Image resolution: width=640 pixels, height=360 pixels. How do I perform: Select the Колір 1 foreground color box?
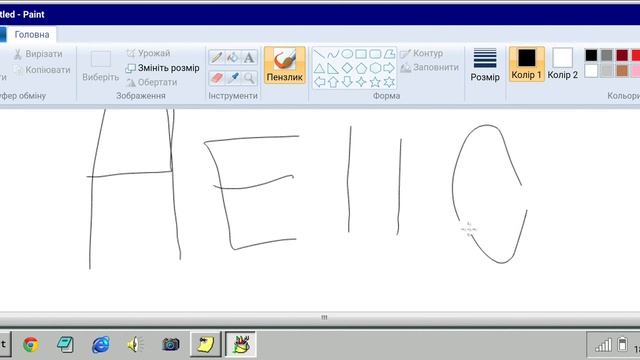tap(527, 64)
